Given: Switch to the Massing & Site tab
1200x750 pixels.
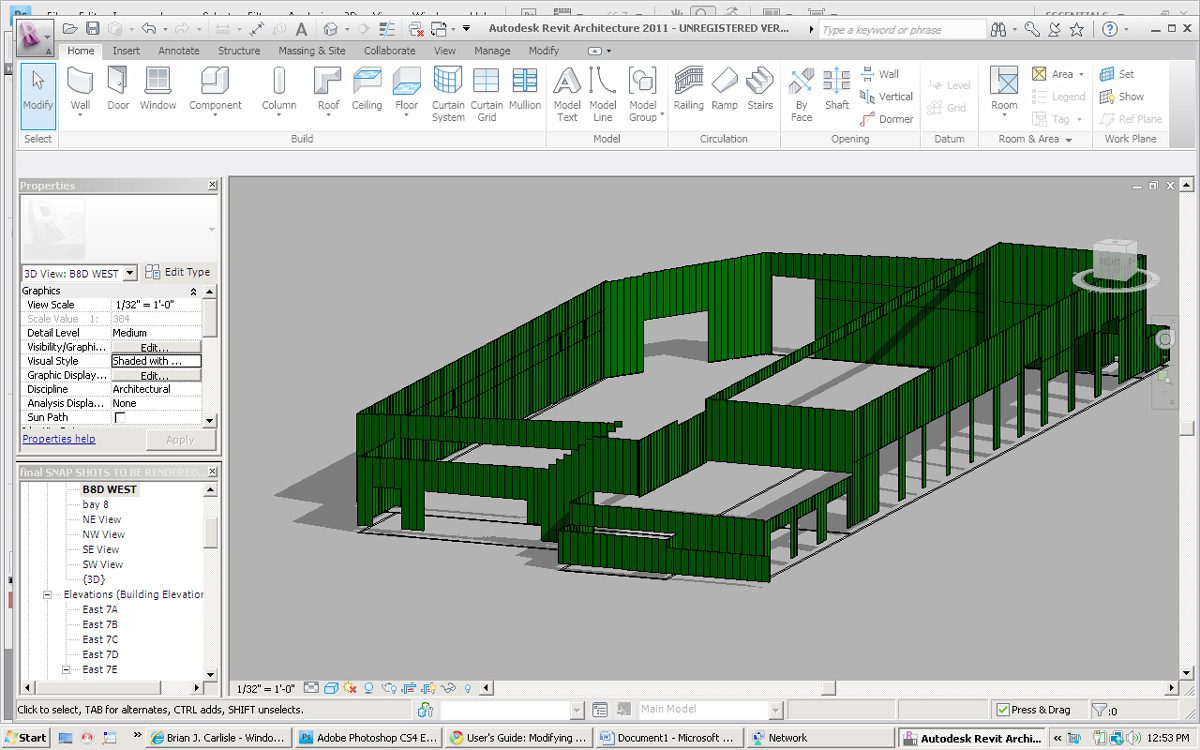Looking at the screenshot, I should (x=312, y=50).
